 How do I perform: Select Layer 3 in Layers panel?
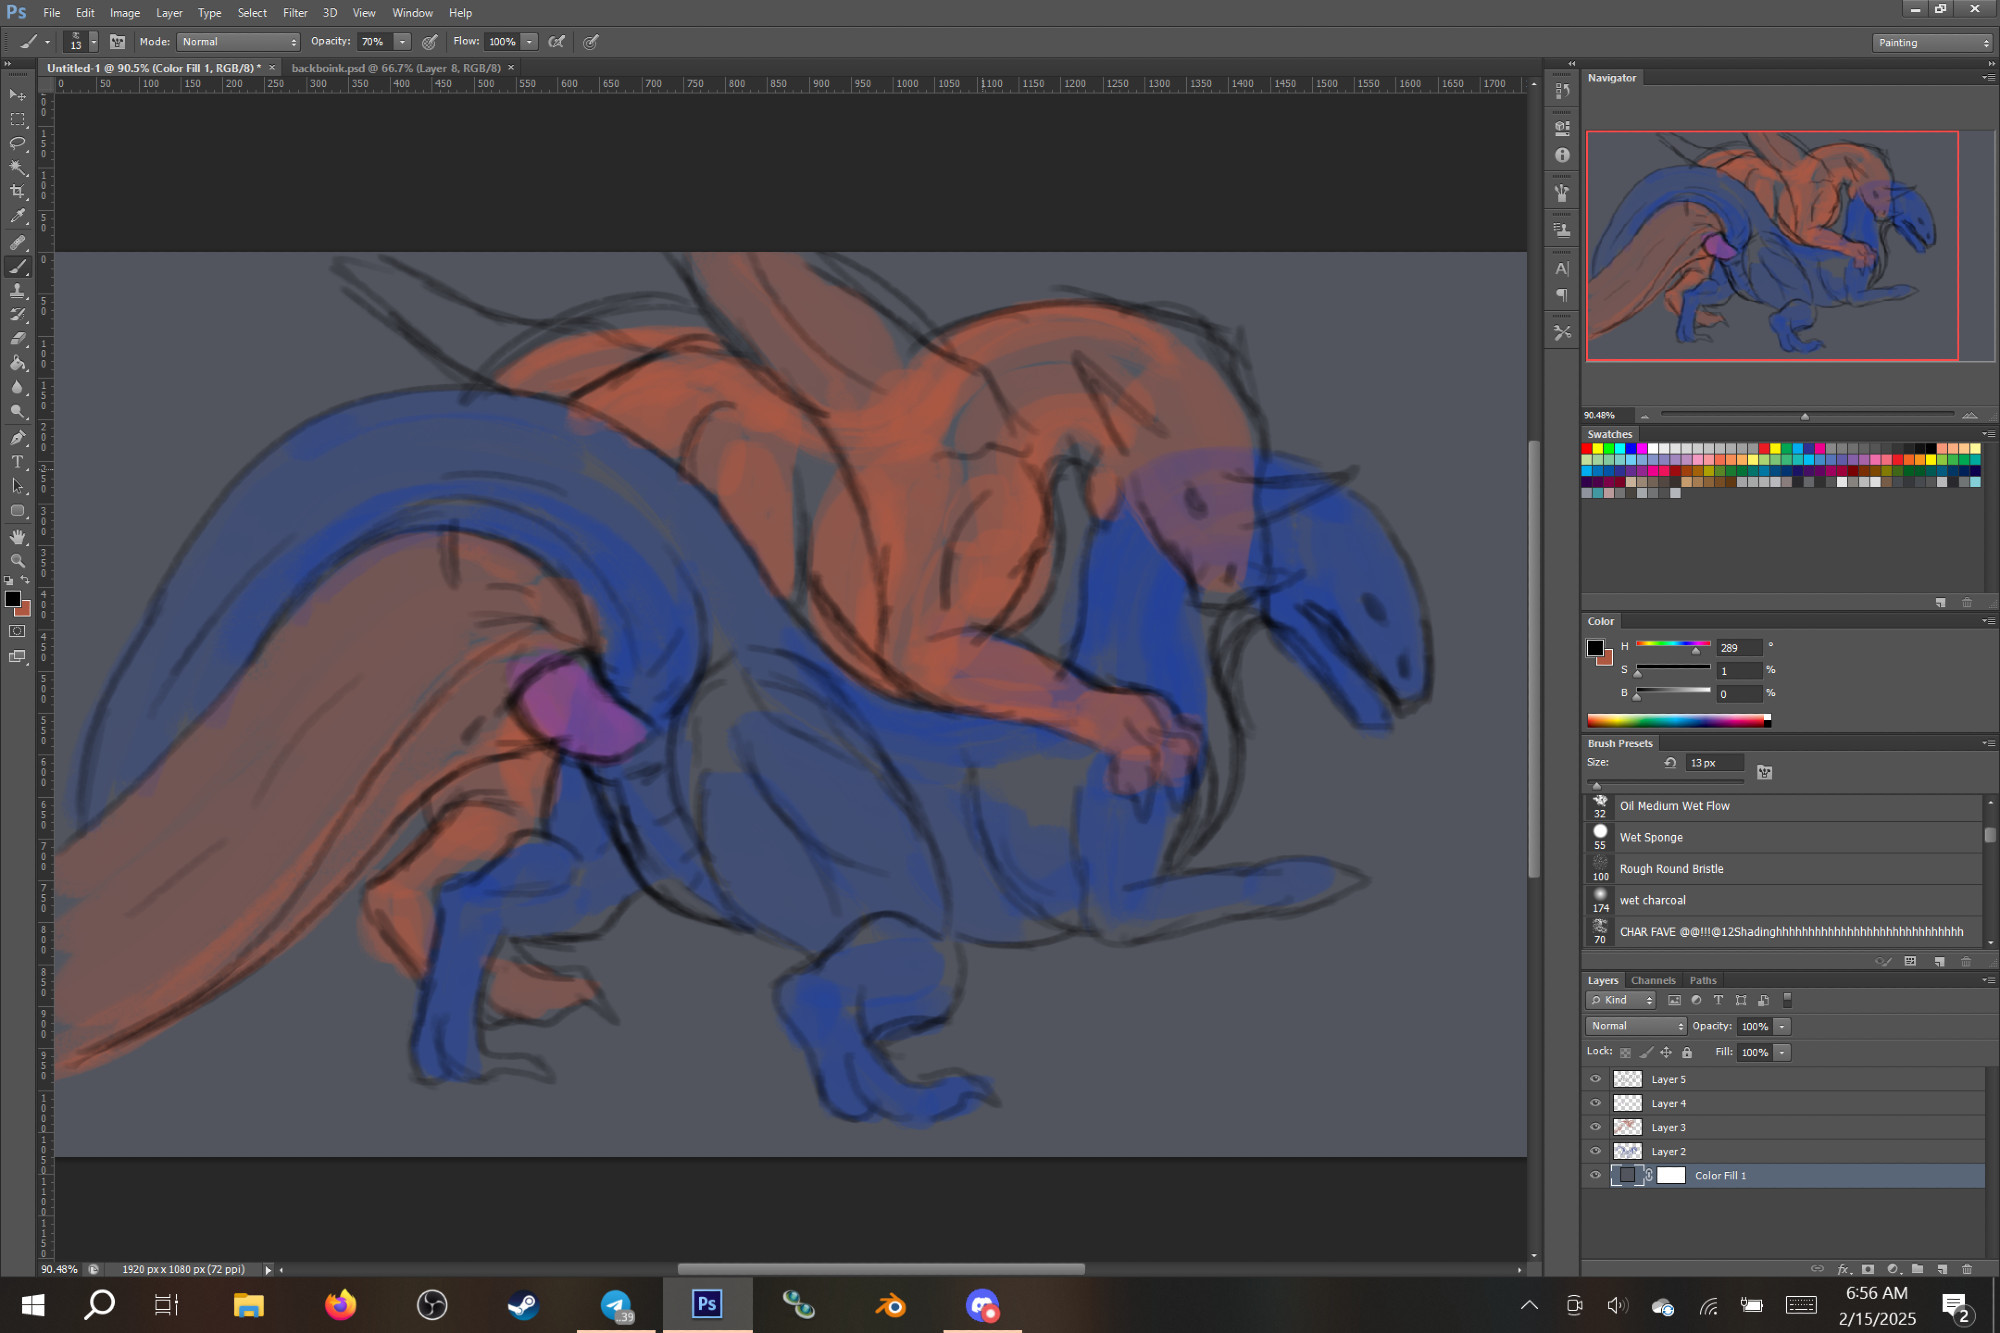pyautogui.click(x=1785, y=1127)
